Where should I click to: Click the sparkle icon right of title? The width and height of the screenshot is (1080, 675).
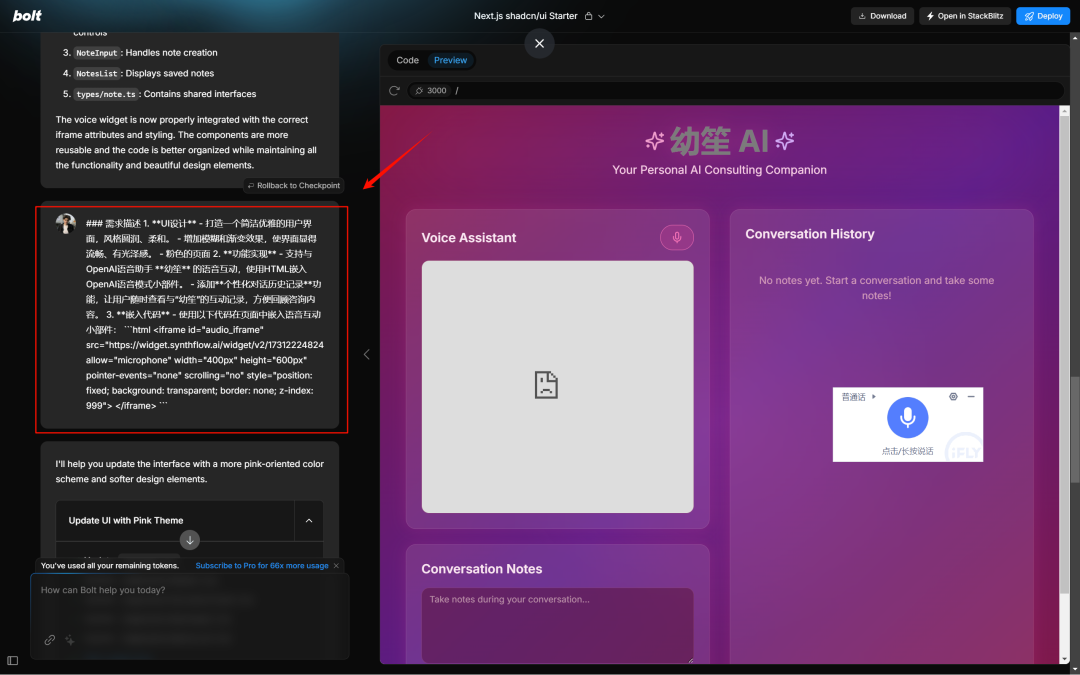click(x=785, y=141)
